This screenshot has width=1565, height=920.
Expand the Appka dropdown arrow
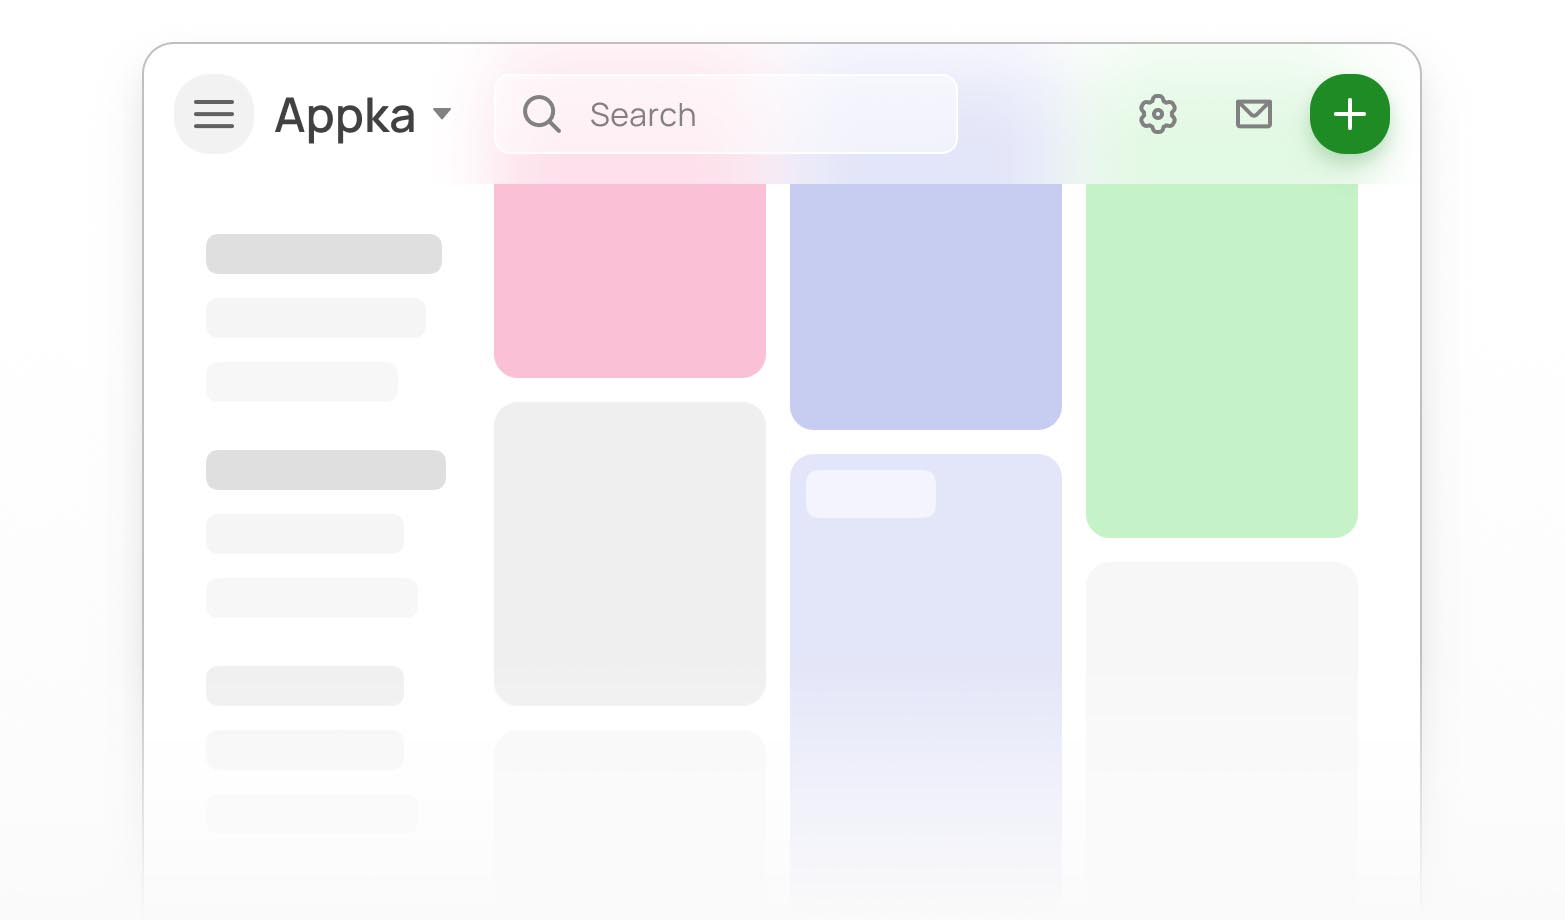[x=442, y=114]
